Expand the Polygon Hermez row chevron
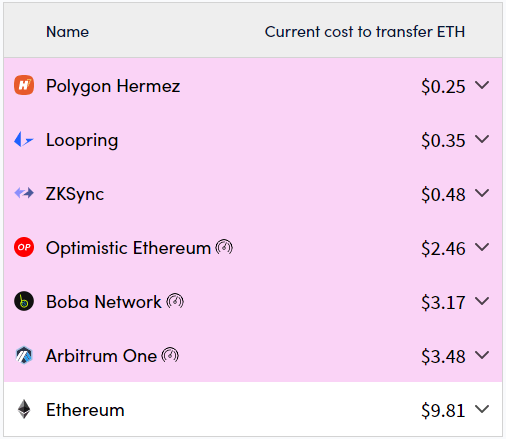Screen dimensions: 506x439 click(x=482, y=85)
